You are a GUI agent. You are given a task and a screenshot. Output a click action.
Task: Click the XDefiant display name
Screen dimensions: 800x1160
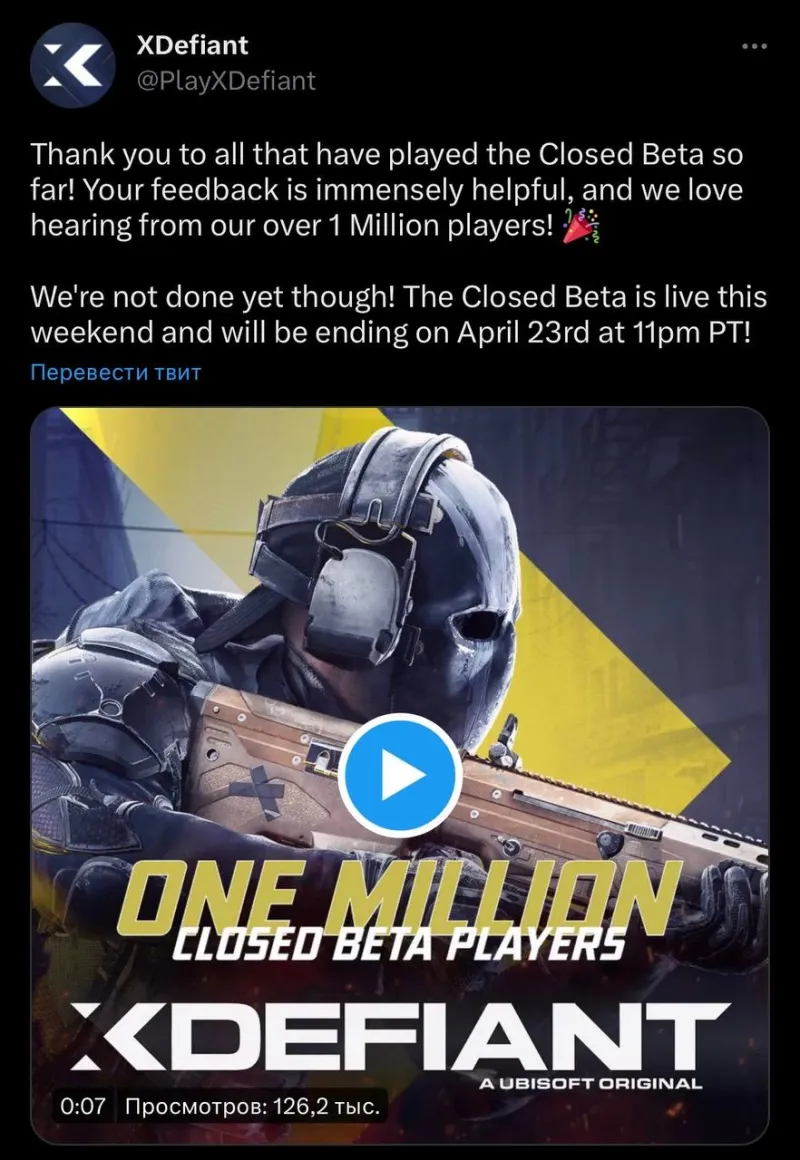click(x=192, y=45)
